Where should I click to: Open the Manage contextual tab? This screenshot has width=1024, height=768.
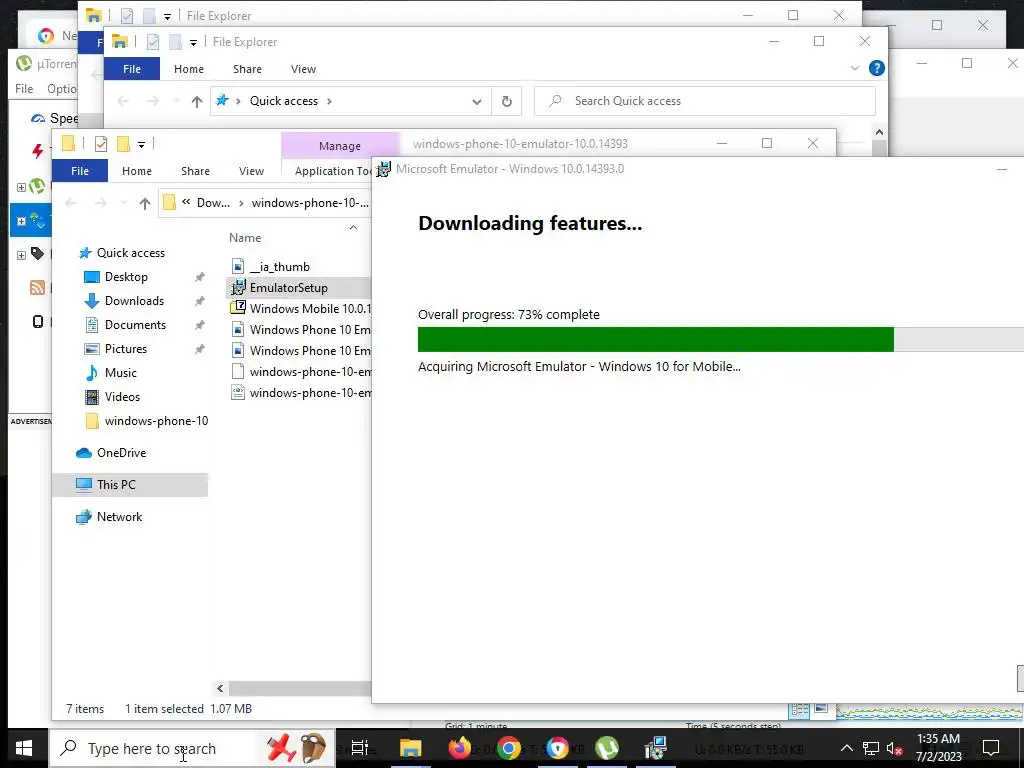[340, 146]
